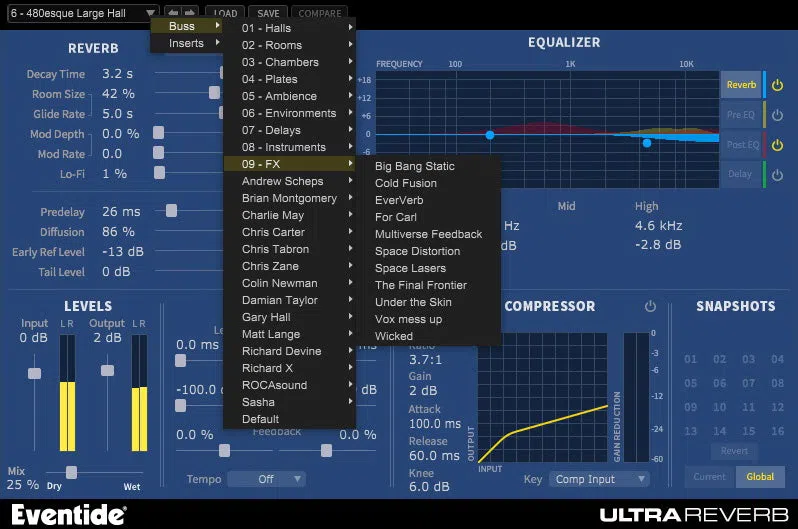Load the Multiverse Feedback preset
The image size is (798, 529).
[428, 234]
